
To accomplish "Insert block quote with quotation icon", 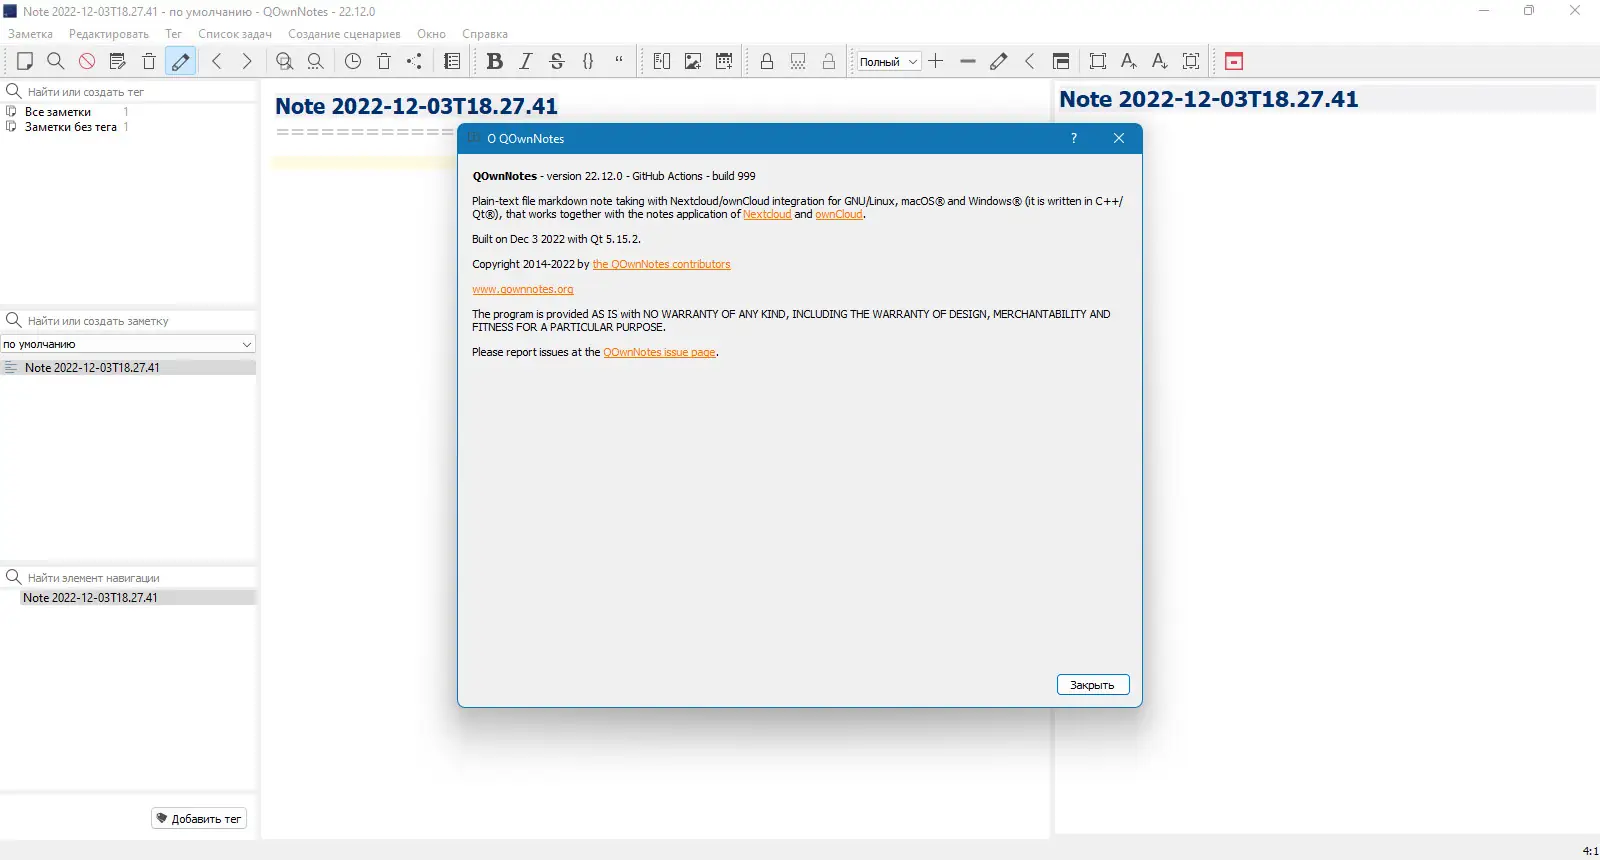I will pos(619,61).
